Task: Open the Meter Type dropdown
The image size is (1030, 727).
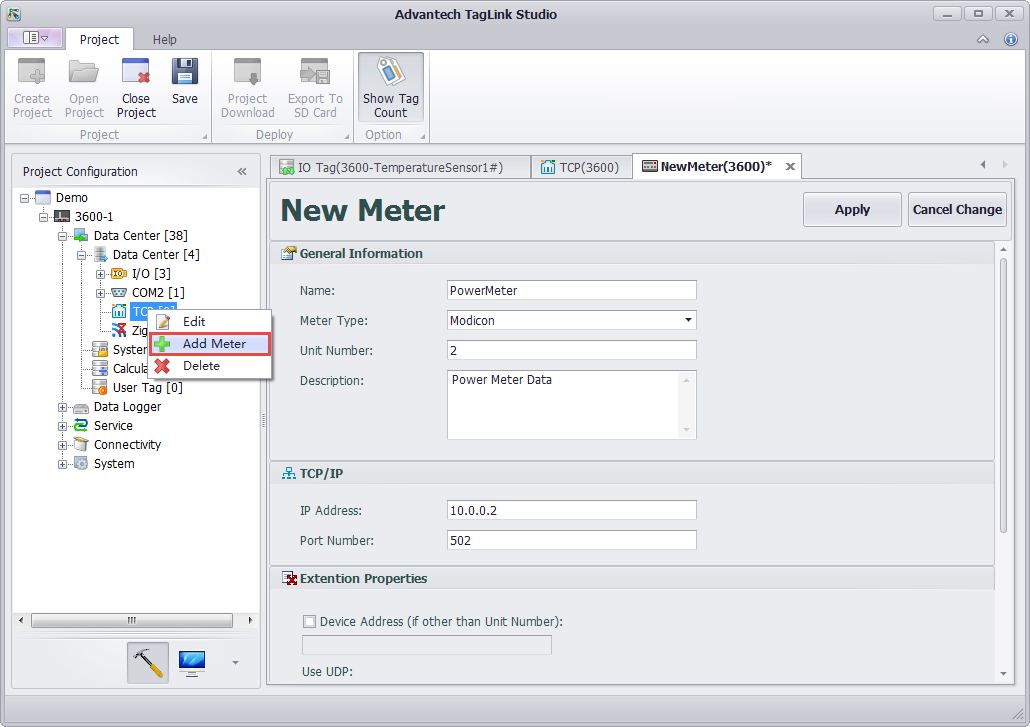Action: 688,321
